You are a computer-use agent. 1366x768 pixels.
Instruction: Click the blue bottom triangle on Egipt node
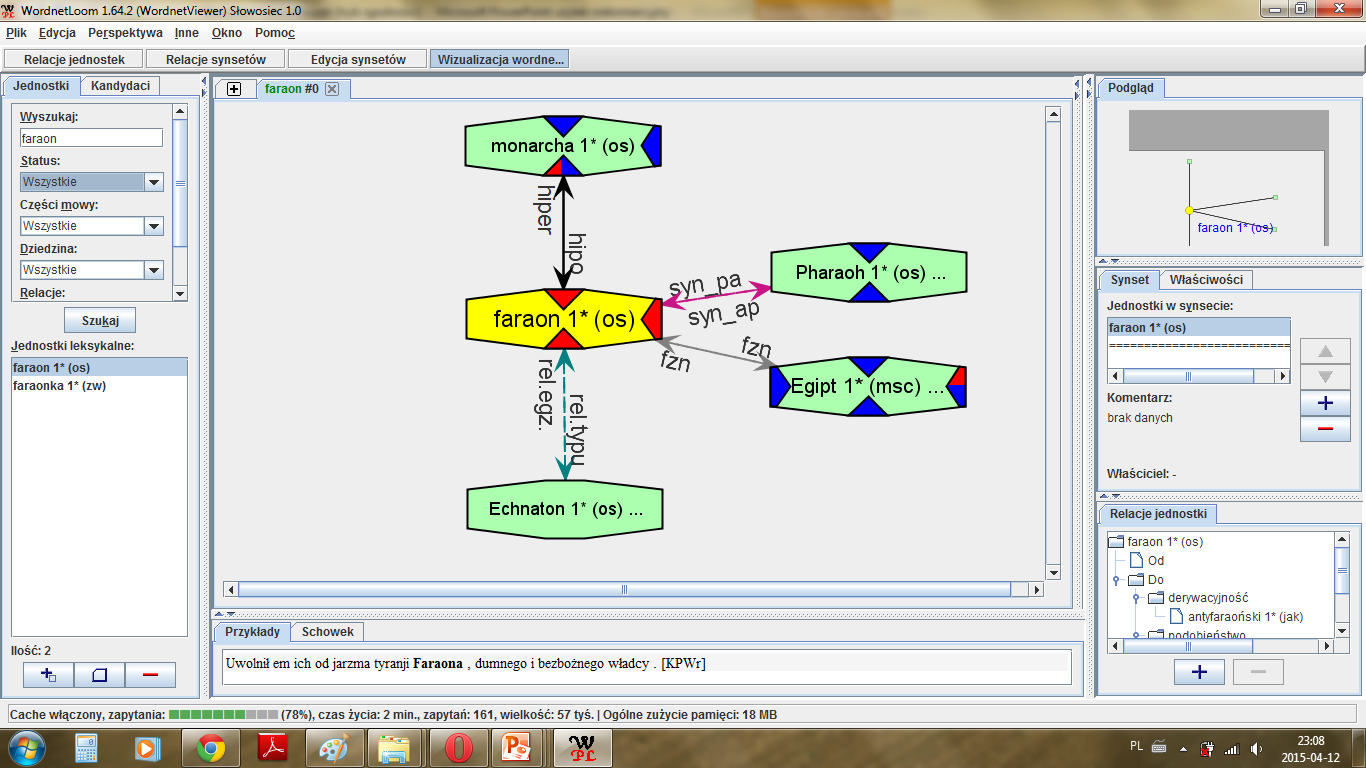coord(868,406)
